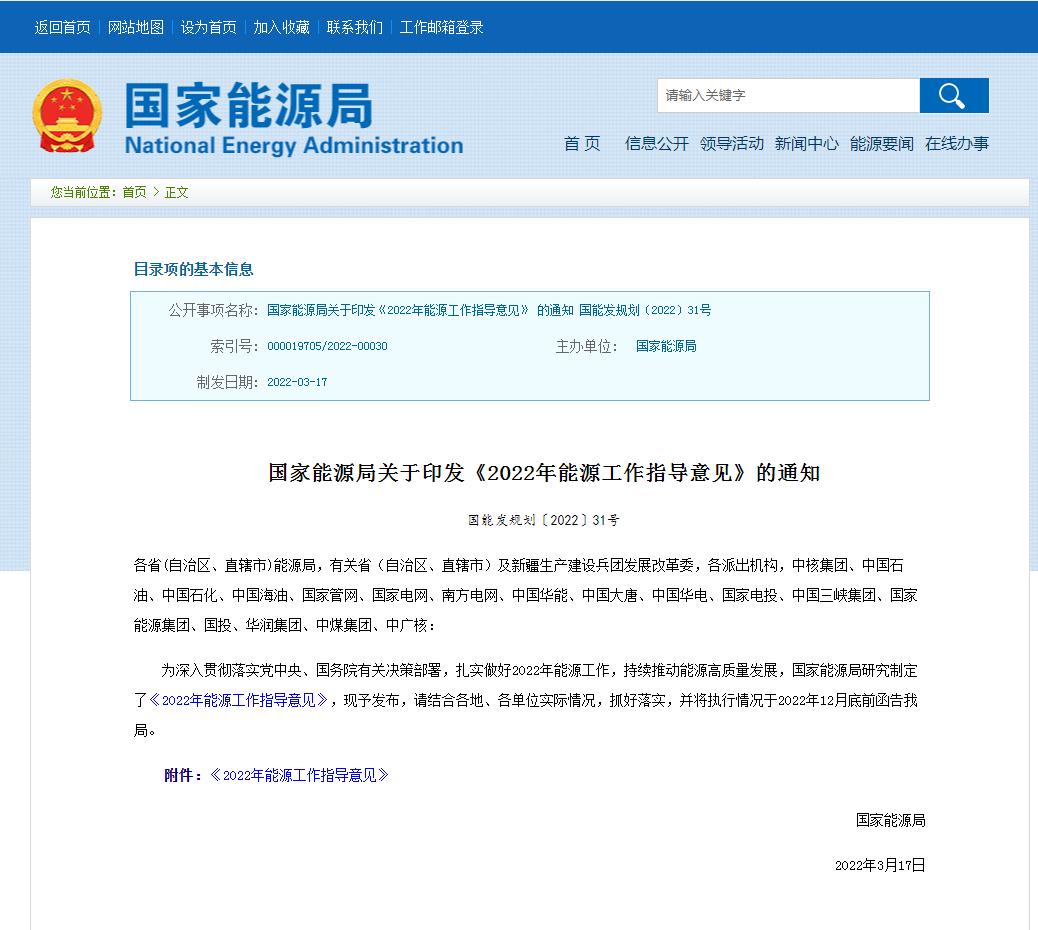1038x930 pixels.
Task: Click document number 国能发规划〔2022〕31号 under the title
Action: point(544,520)
